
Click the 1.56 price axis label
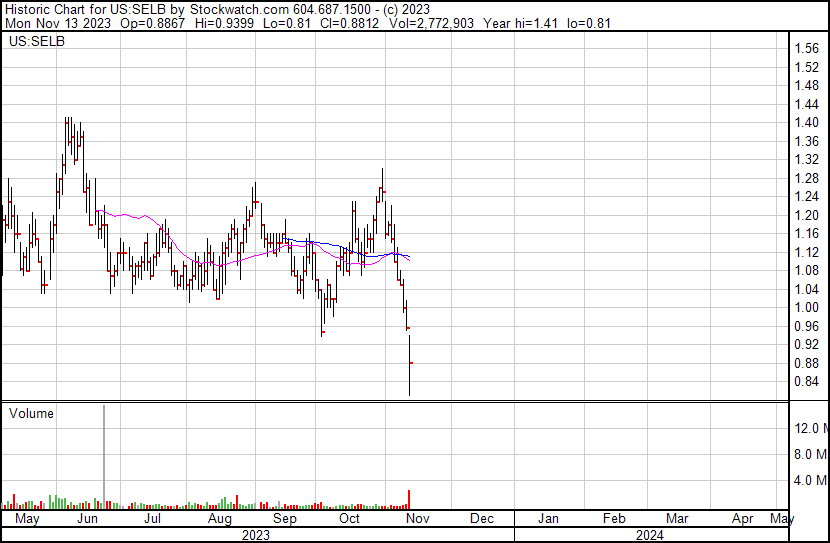(x=807, y=48)
